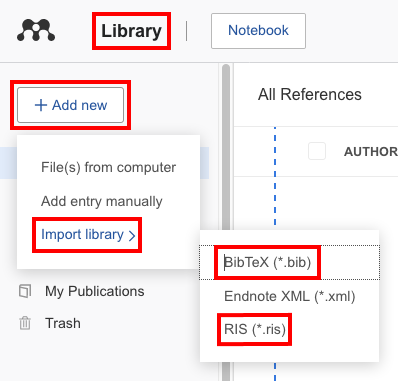Go to Trash in the sidebar
Viewport: 398px width, 381px height.
pyautogui.click(x=63, y=323)
